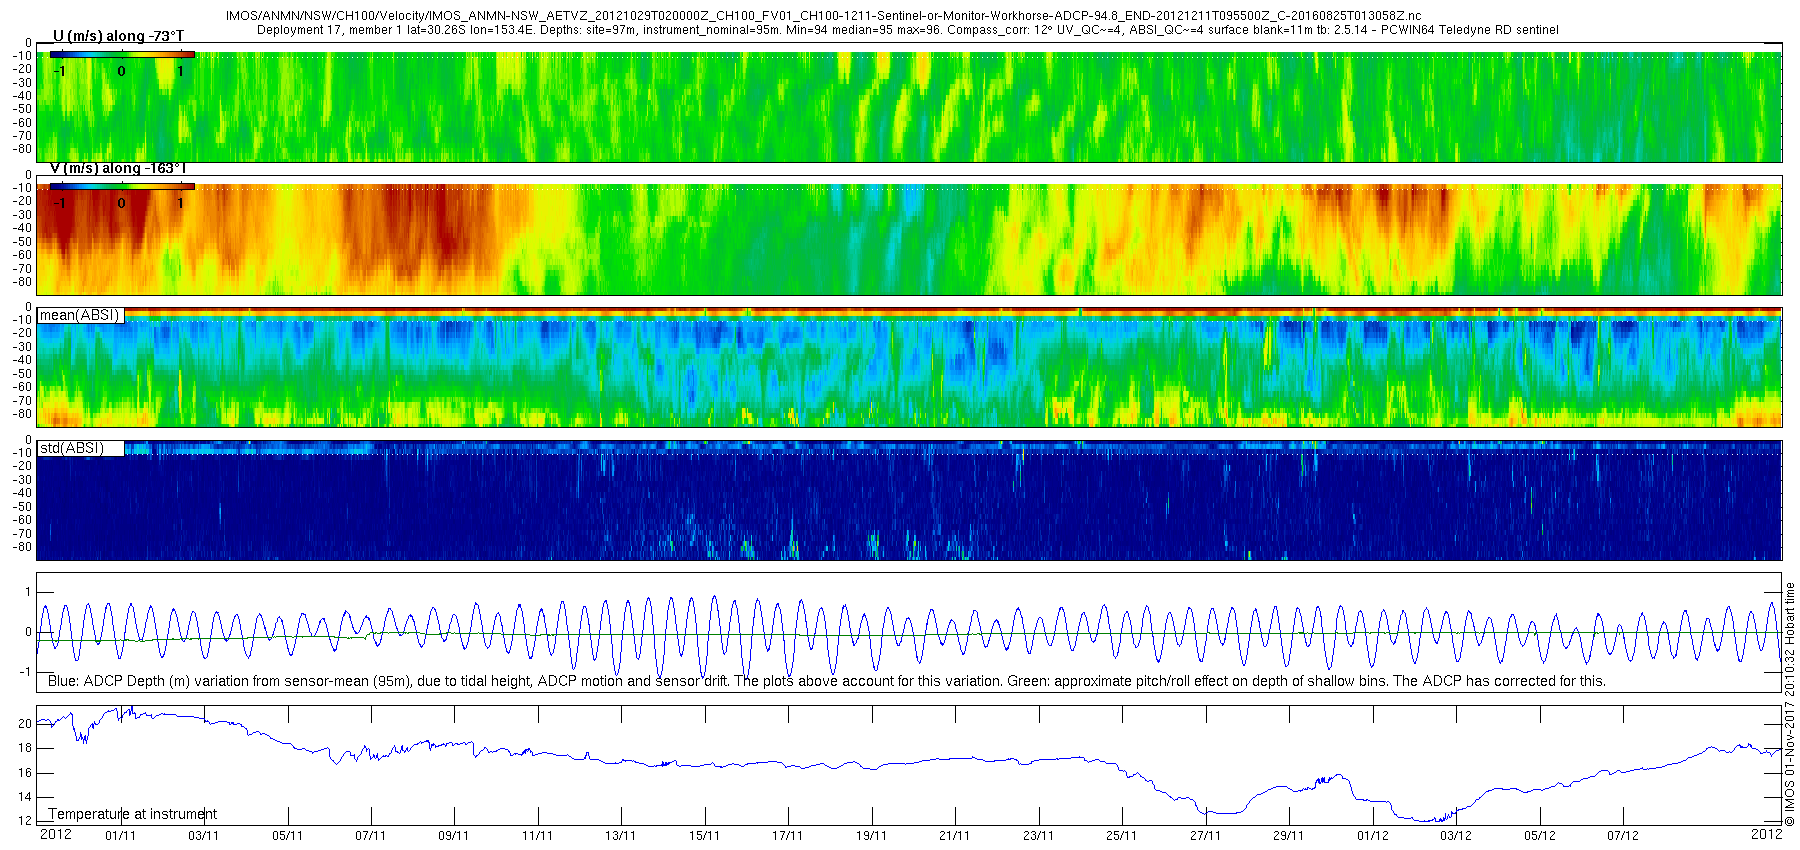Click the 18 tick on temperature axis

point(25,748)
